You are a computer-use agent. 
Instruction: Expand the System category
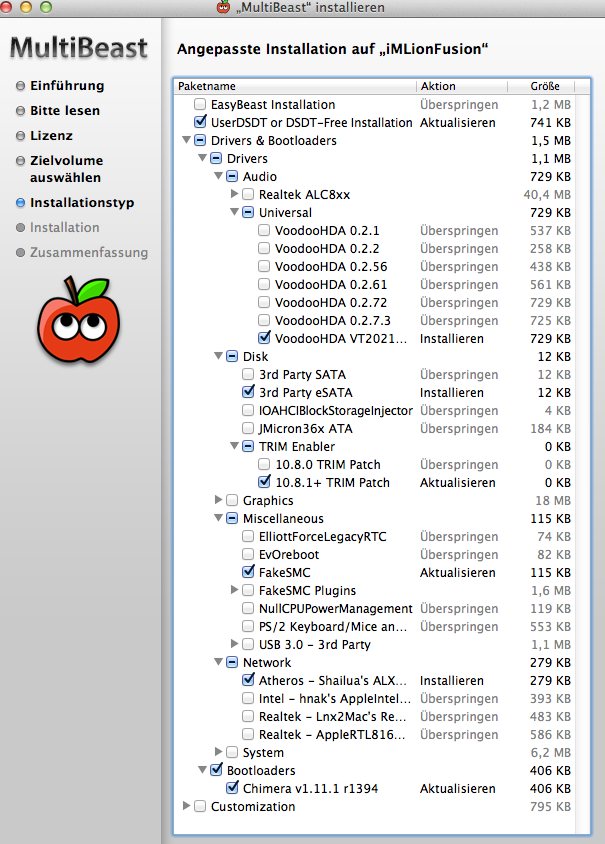(218, 751)
